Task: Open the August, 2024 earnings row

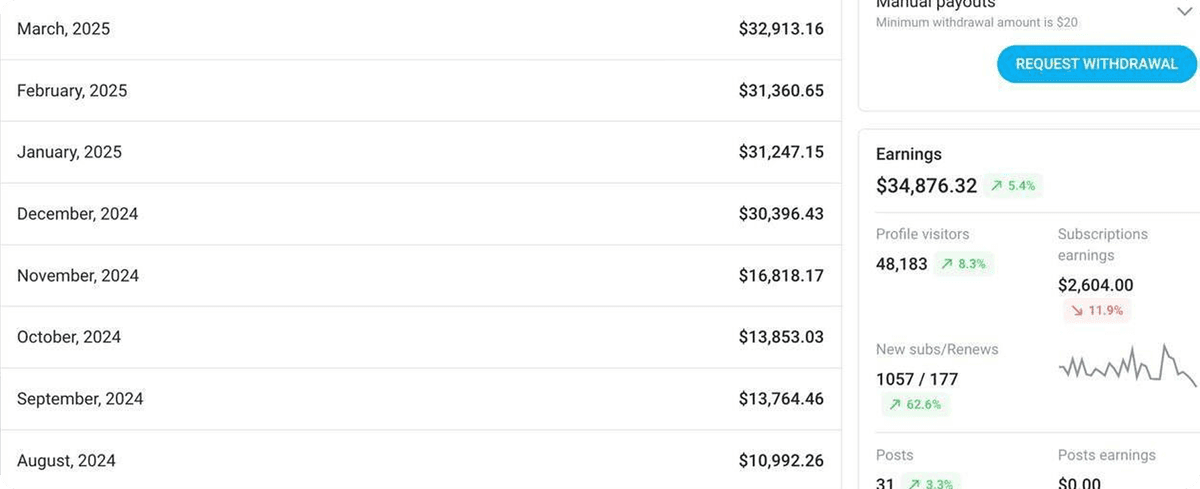Action: click(420, 461)
